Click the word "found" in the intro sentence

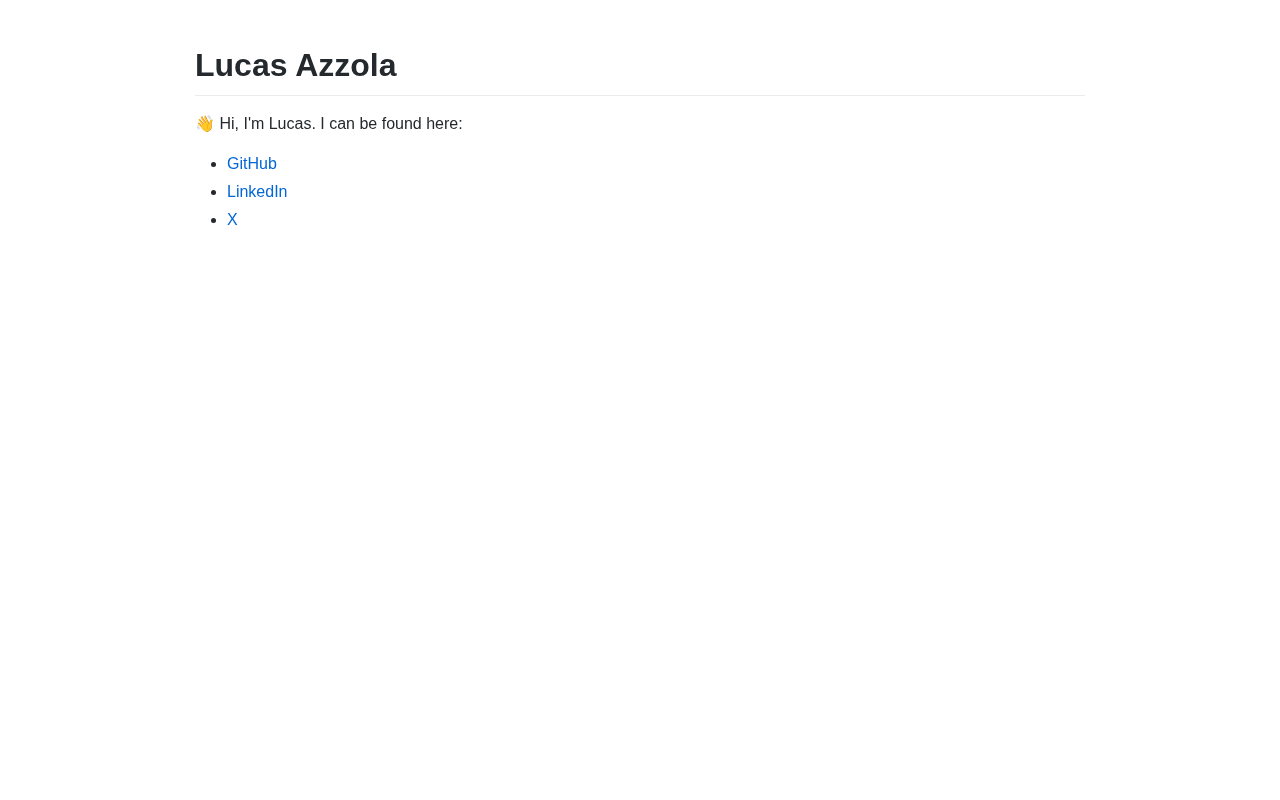(x=401, y=124)
